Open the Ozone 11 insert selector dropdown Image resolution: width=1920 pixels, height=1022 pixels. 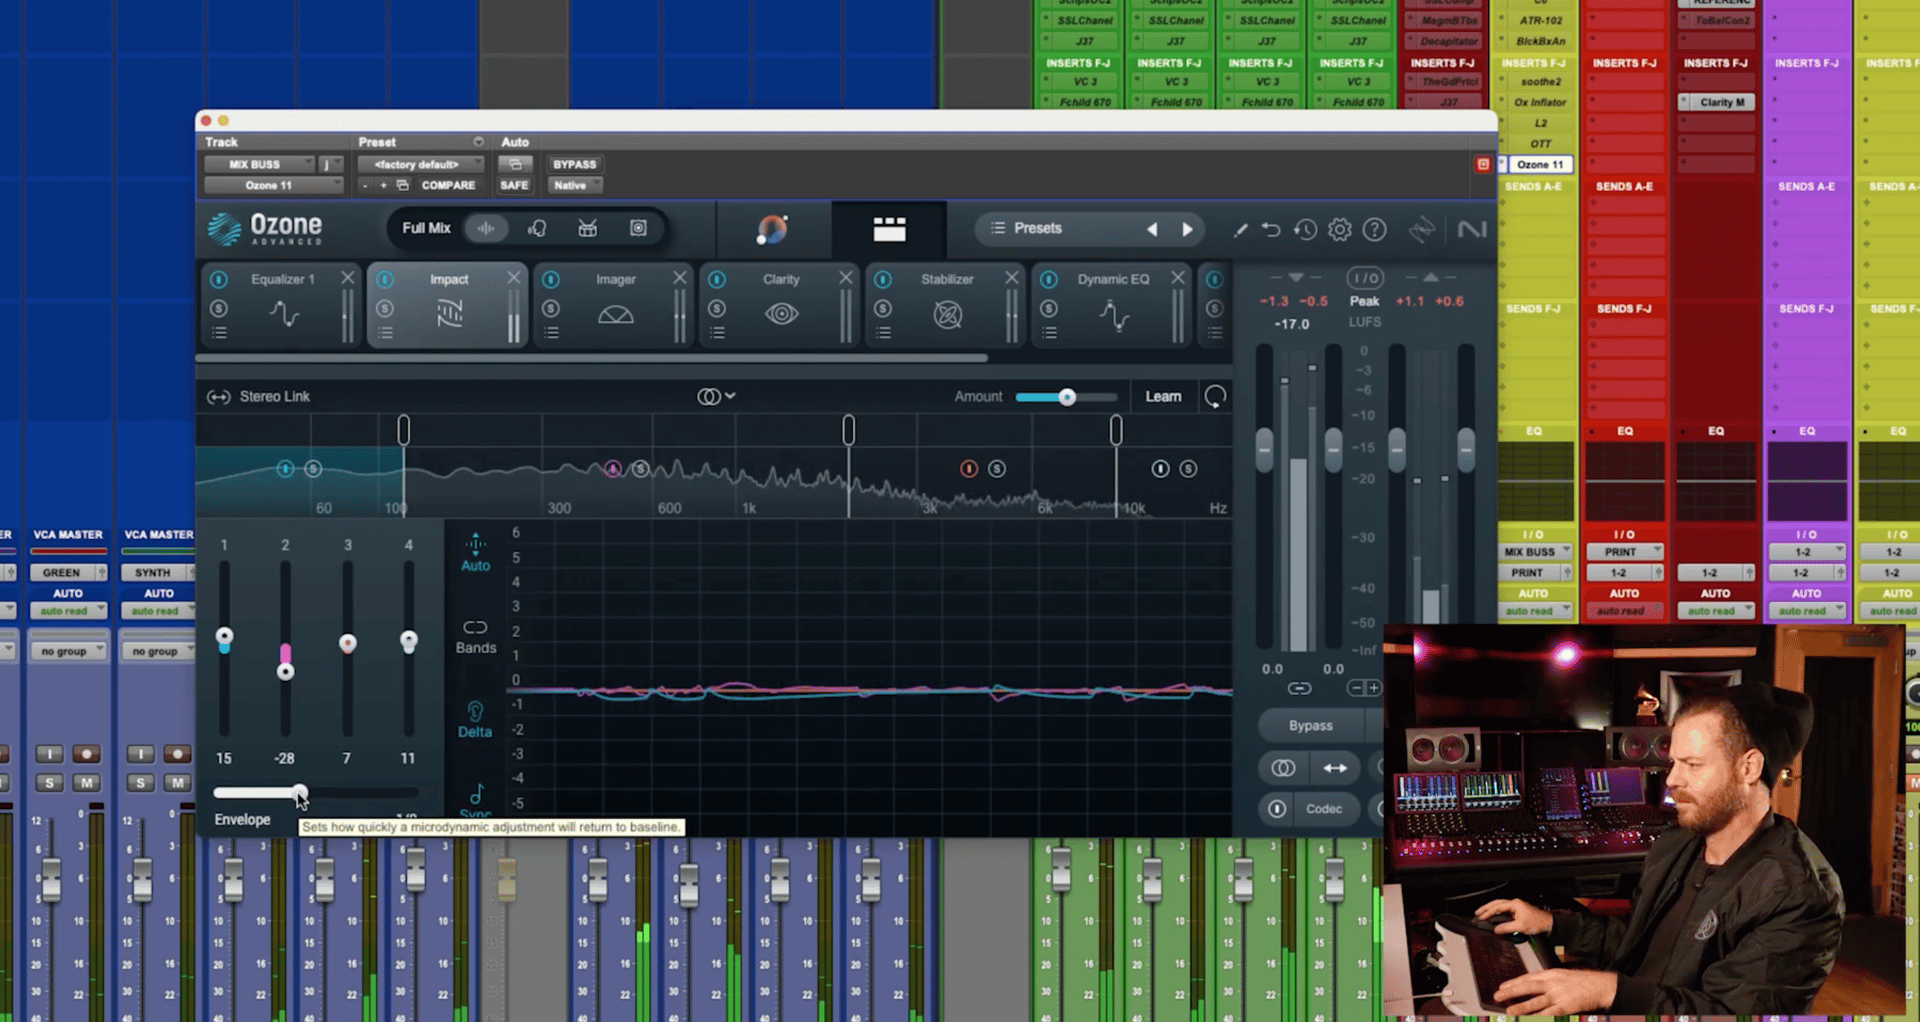(x=274, y=185)
